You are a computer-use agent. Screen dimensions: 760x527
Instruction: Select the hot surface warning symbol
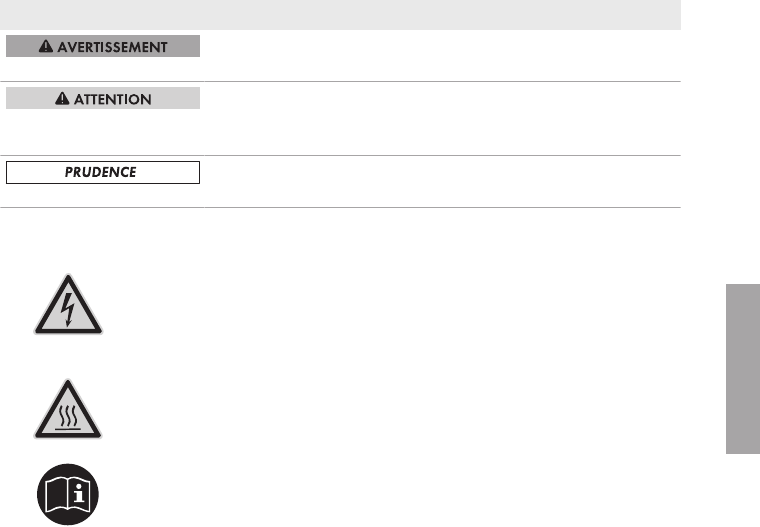pos(68,409)
